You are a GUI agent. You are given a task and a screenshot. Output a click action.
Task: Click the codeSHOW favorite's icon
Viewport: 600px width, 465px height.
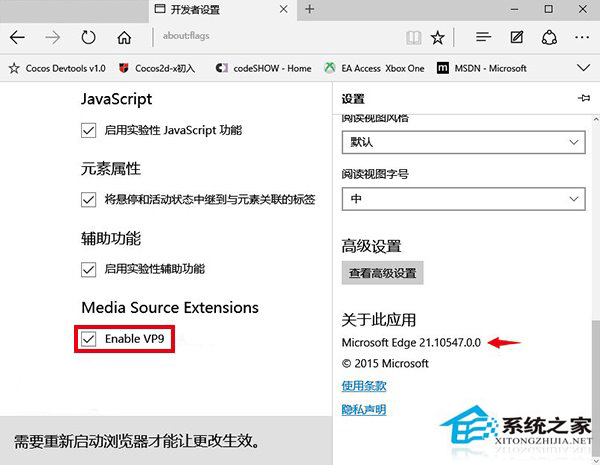pyautogui.click(x=222, y=69)
